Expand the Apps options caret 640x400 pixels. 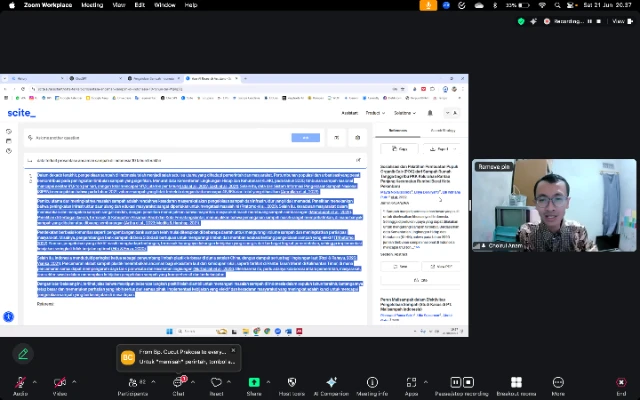pyautogui.click(x=426, y=382)
